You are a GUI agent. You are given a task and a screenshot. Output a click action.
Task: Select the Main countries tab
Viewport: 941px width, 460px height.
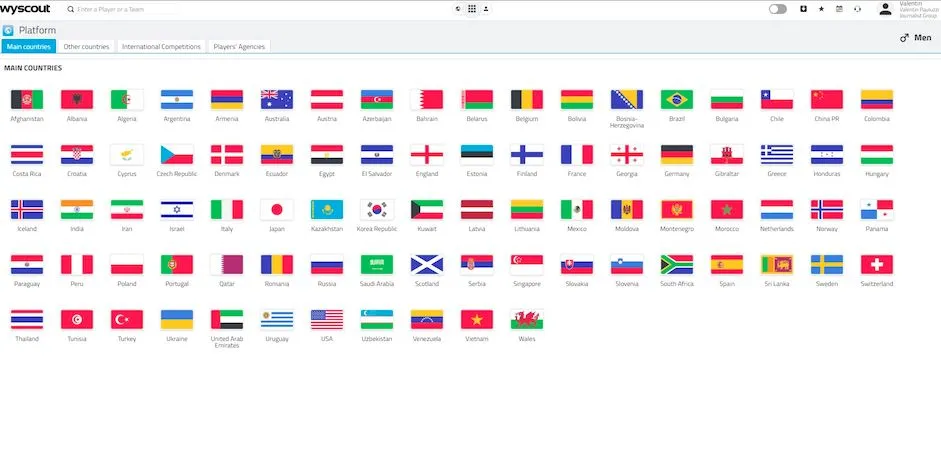pos(28,46)
